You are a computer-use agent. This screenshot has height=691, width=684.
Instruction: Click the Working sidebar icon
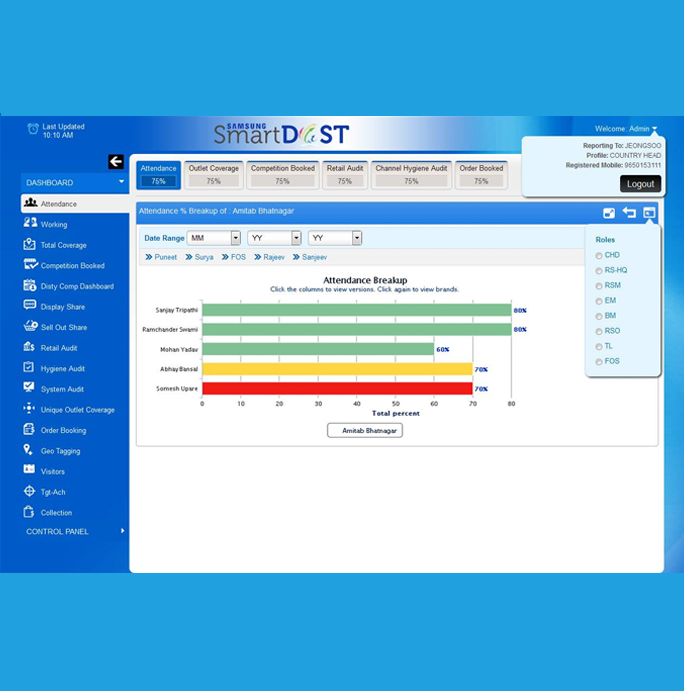(x=30, y=223)
